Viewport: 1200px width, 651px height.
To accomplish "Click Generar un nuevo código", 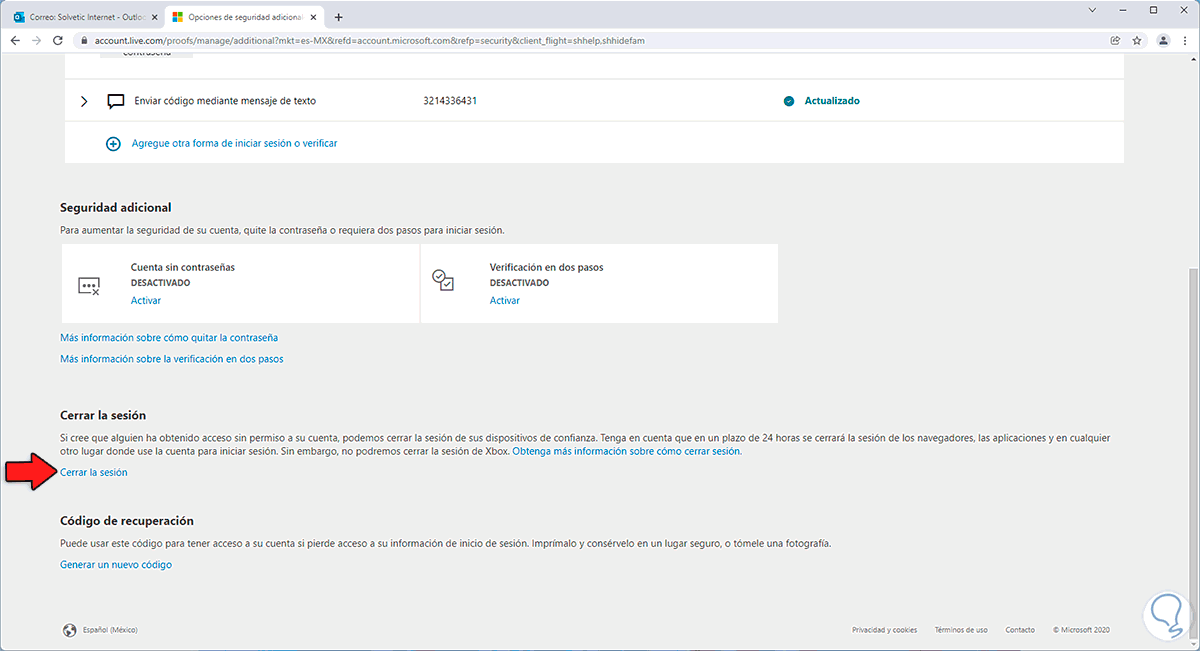I will click(x=116, y=565).
